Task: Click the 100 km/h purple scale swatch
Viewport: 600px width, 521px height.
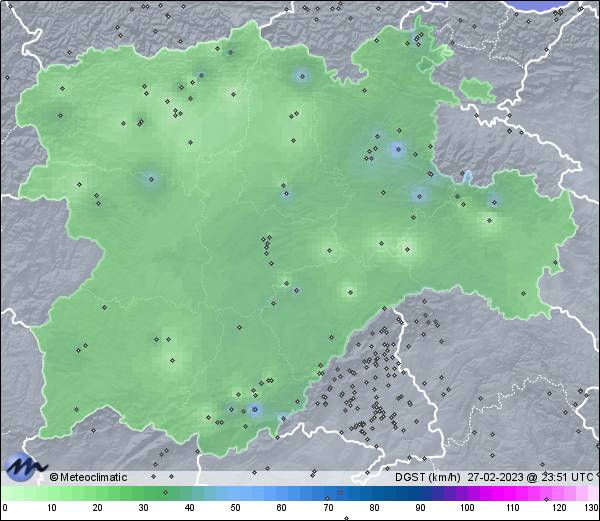Action: [x=466, y=494]
